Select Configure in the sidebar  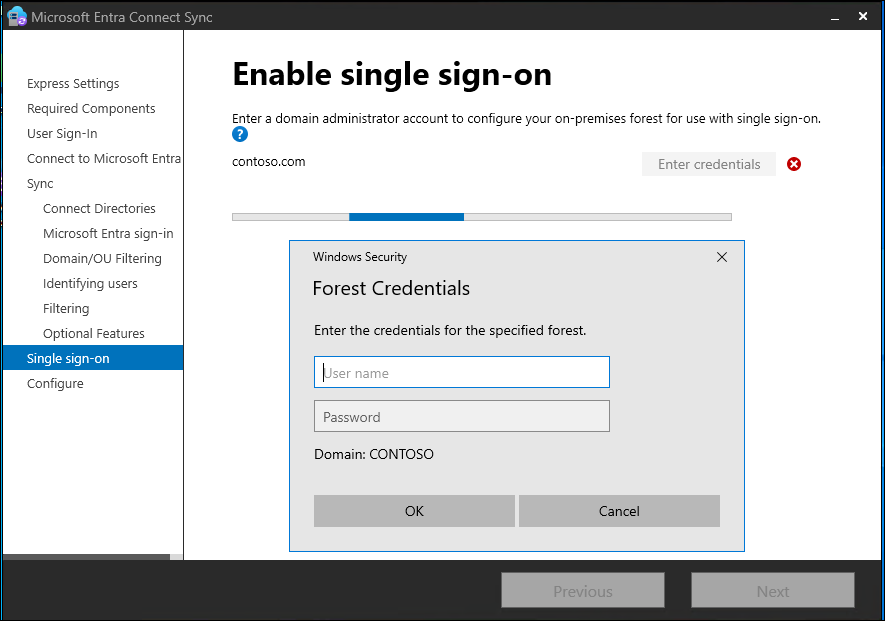click(x=55, y=384)
